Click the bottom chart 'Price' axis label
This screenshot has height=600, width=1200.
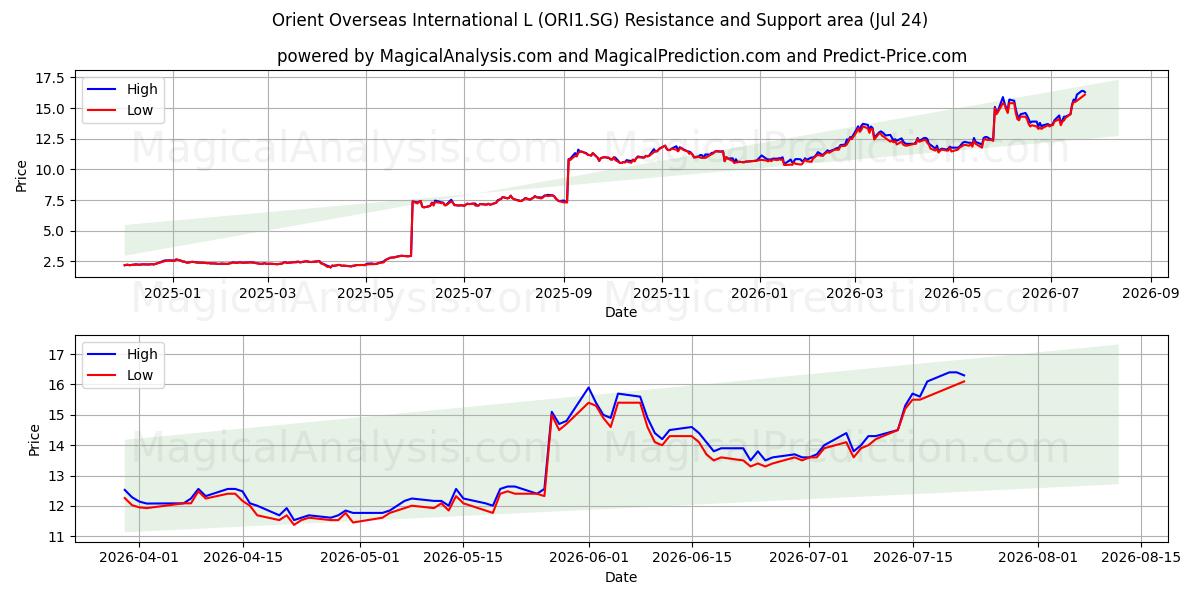[35, 439]
